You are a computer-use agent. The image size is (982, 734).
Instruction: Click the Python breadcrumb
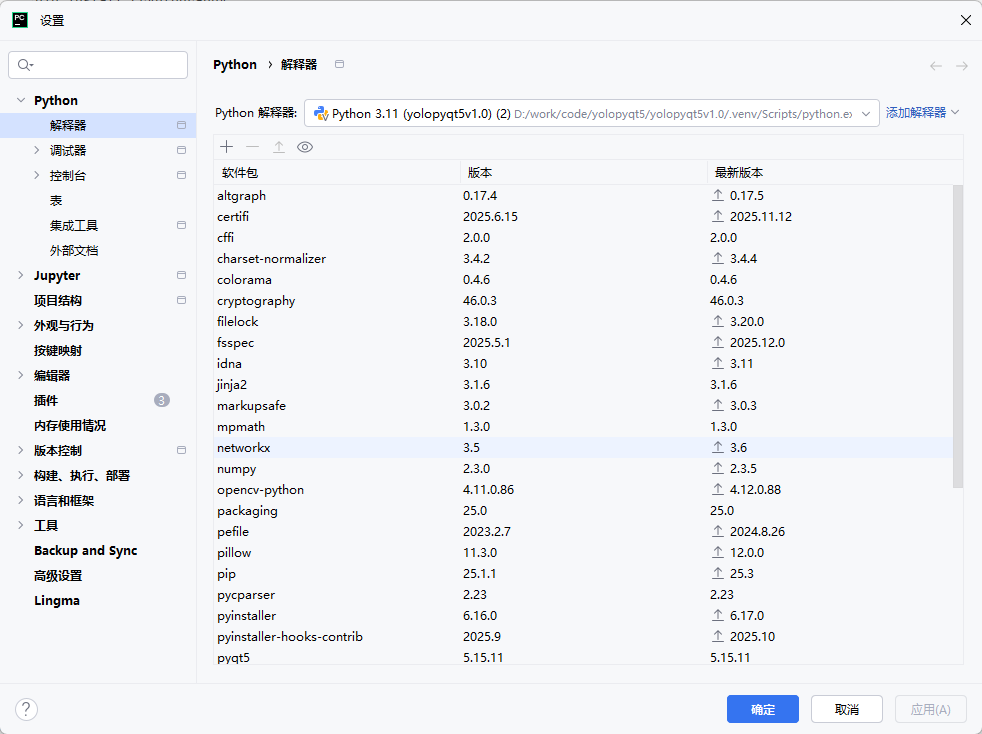click(x=235, y=65)
